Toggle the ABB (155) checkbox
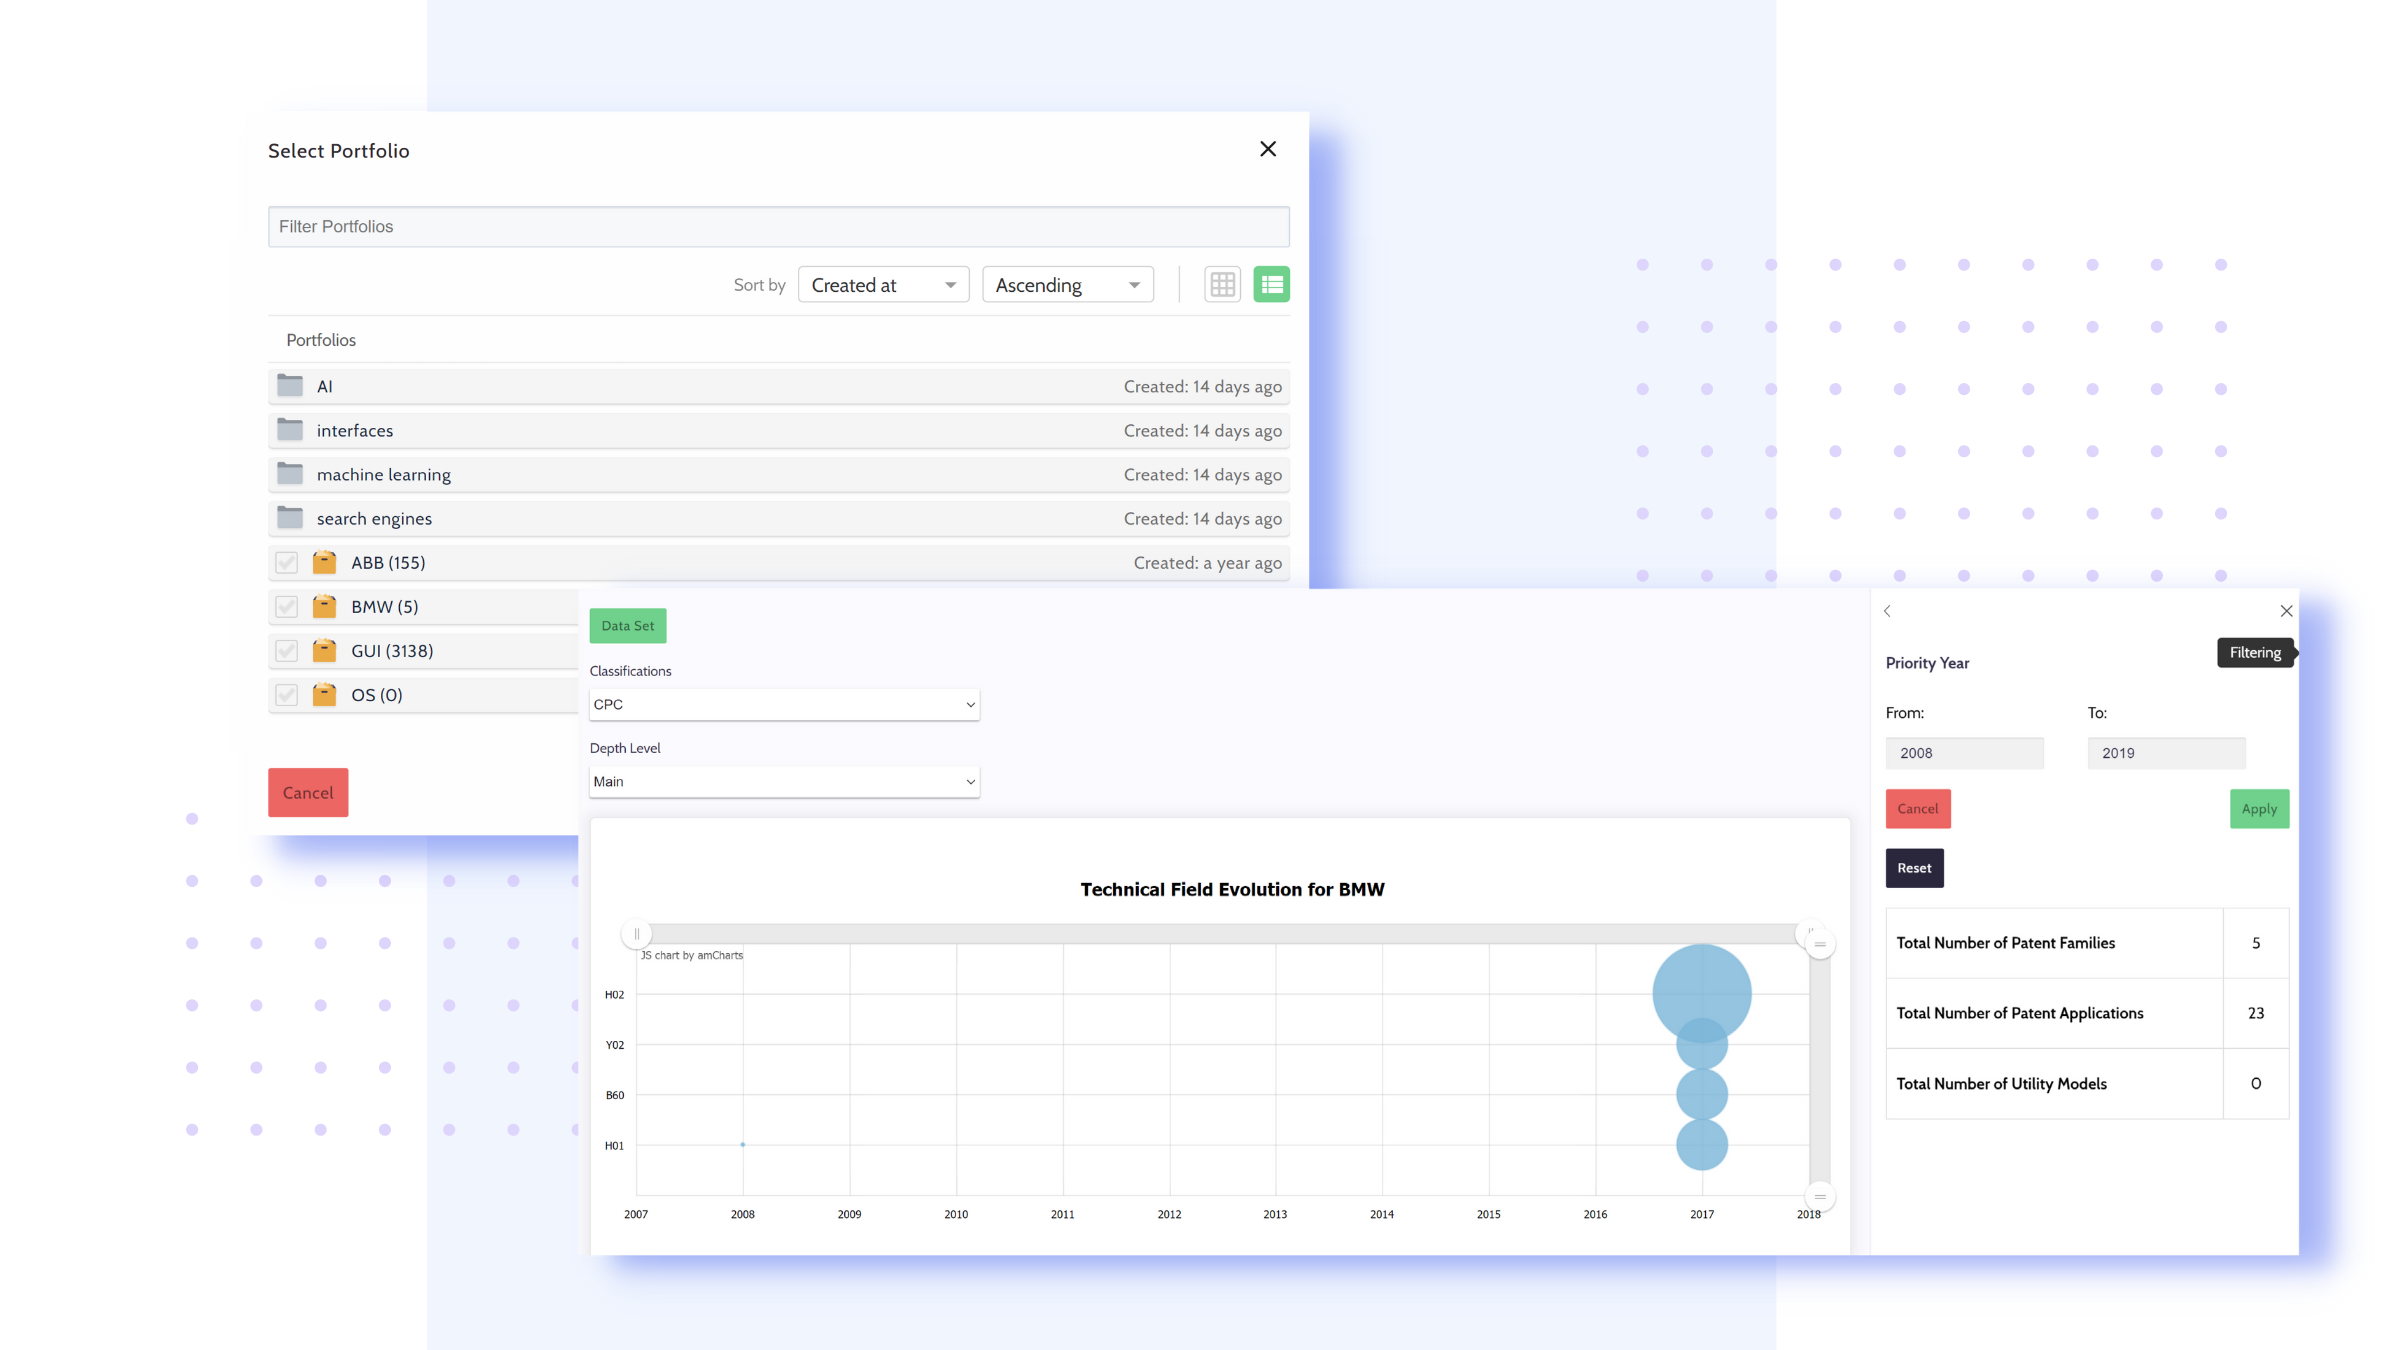 pyautogui.click(x=287, y=562)
